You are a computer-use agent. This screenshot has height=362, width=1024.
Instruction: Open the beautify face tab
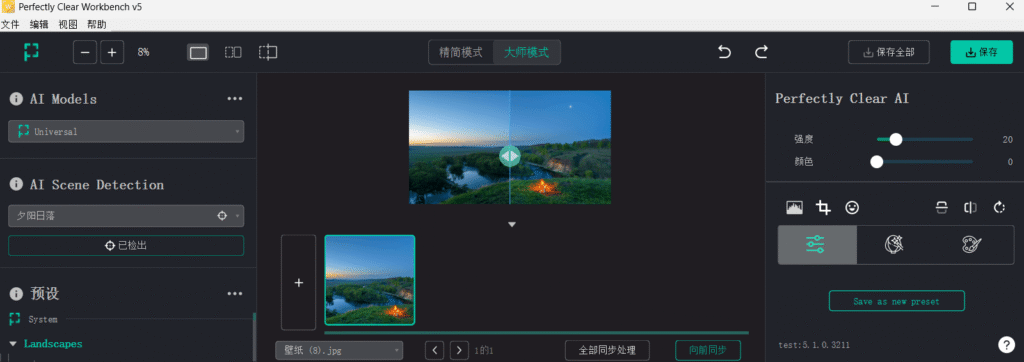(x=893, y=245)
